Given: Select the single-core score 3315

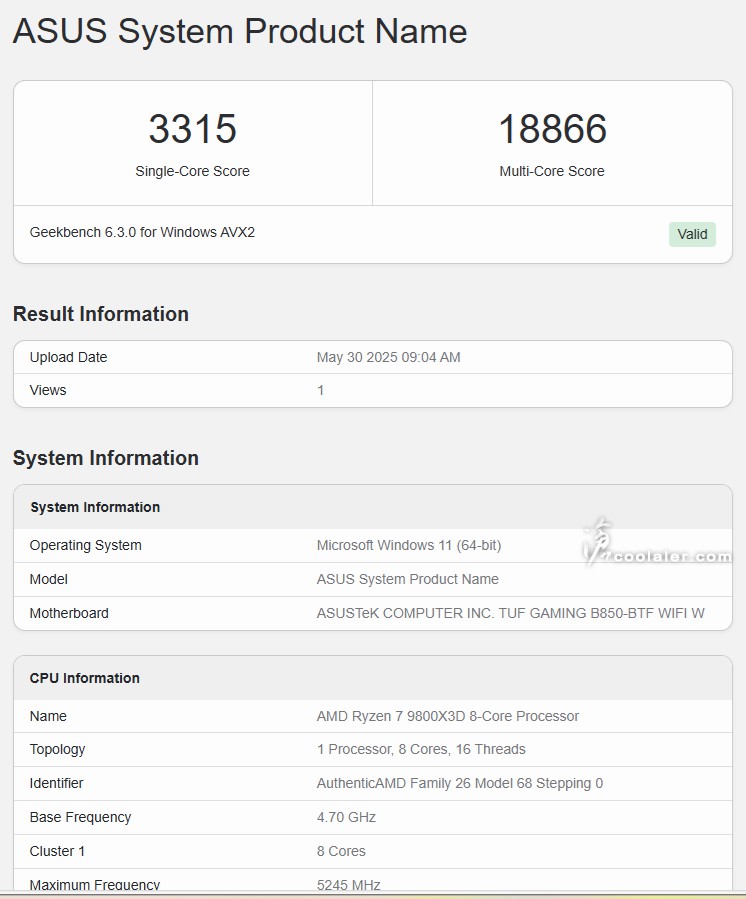Looking at the screenshot, I should point(193,128).
